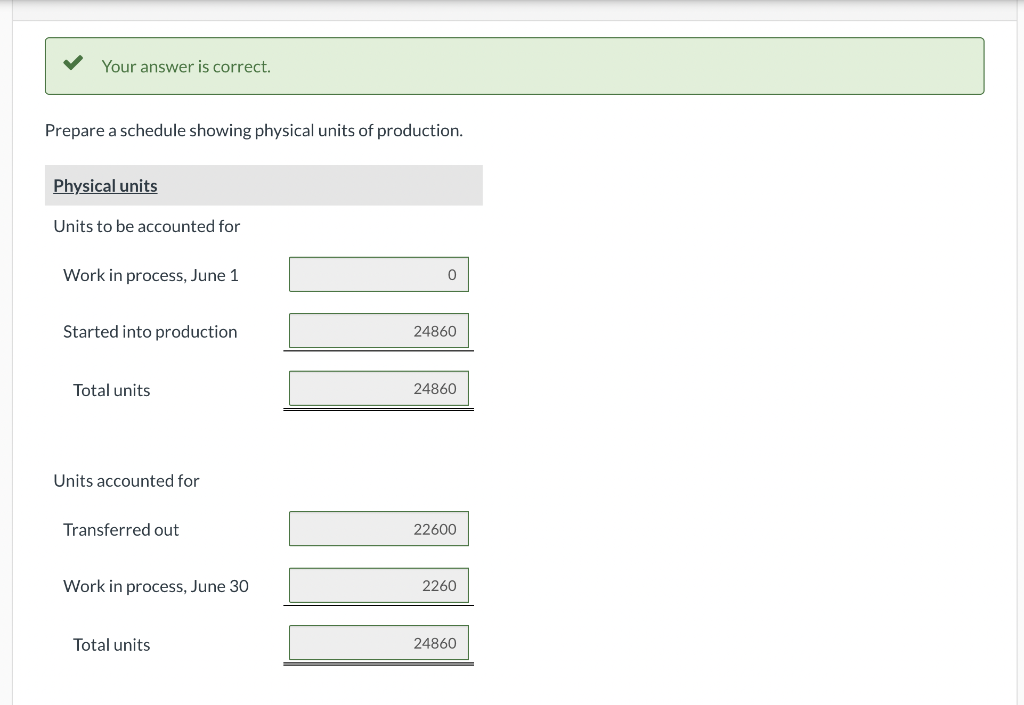Viewport: 1024px width, 705px height.
Task: Select the Transferred out field showing 22600
Action: pyautogui.click(x=379, y=529)
